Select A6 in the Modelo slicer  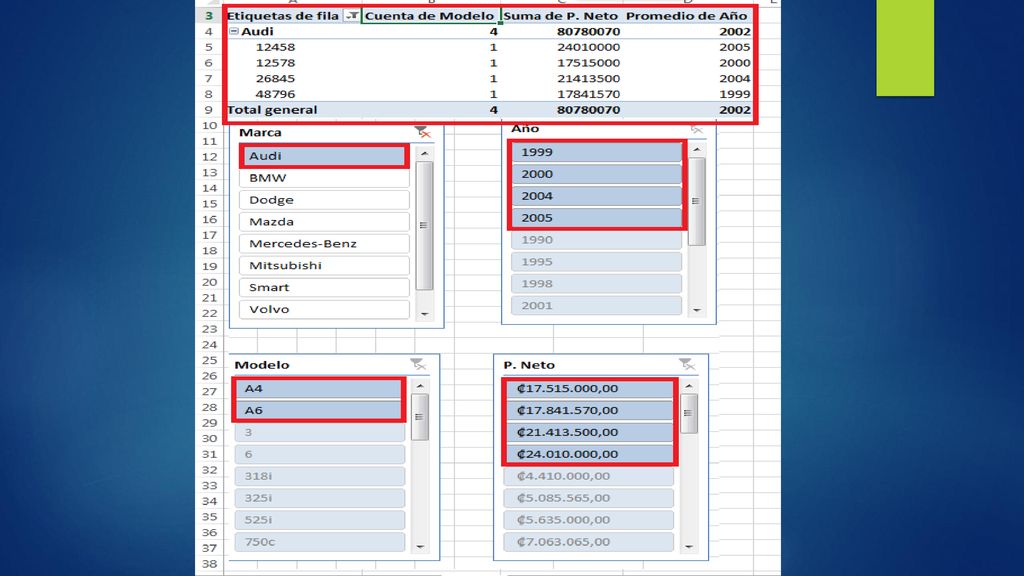[320, 410]
